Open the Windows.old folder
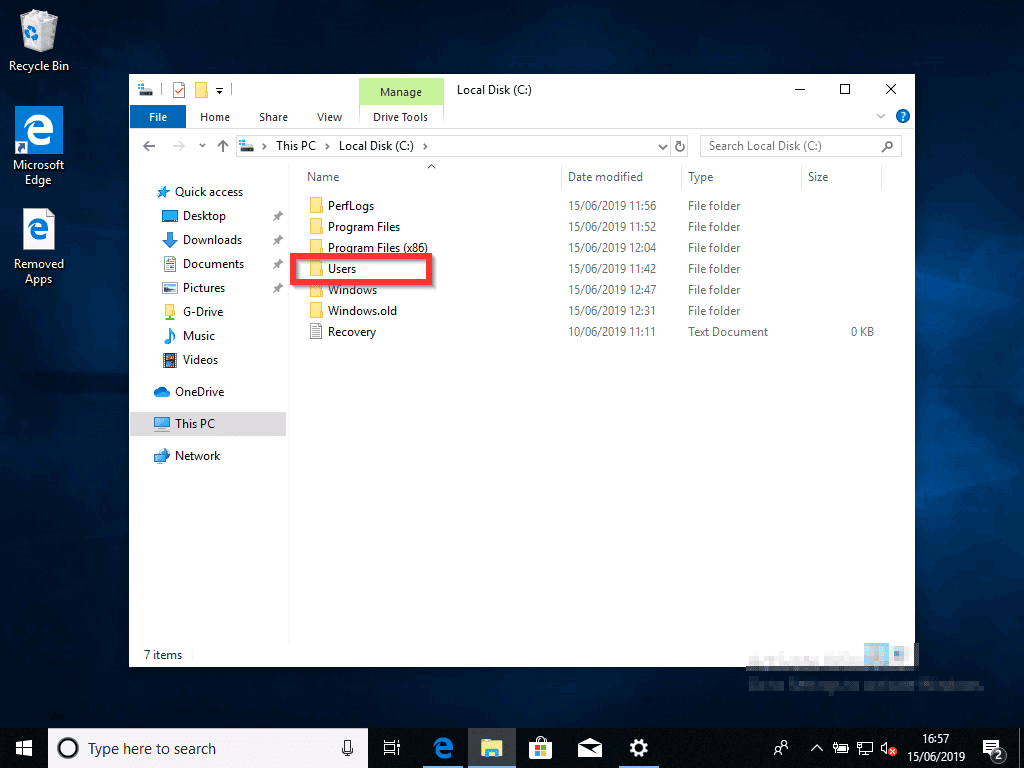This screenshot has width=1024, height=768. pyautogui.click(x=364, y=310)
